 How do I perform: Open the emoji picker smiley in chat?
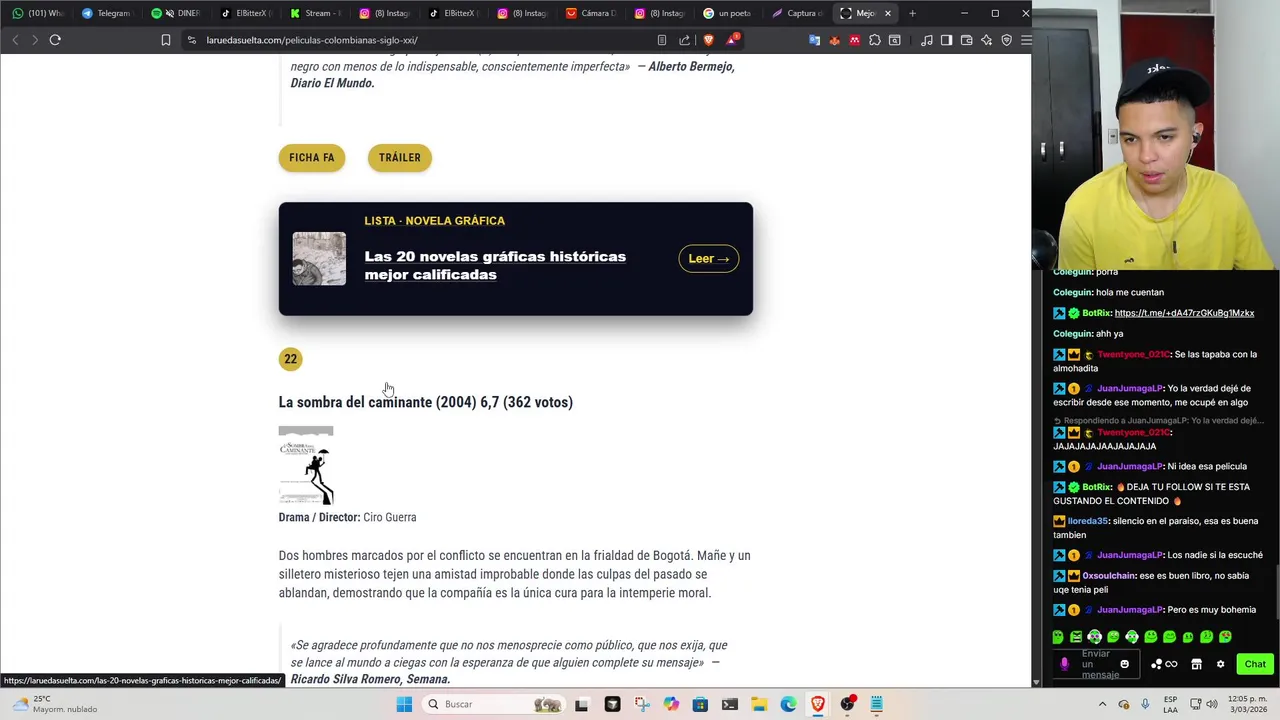(x=1125, y=664)
